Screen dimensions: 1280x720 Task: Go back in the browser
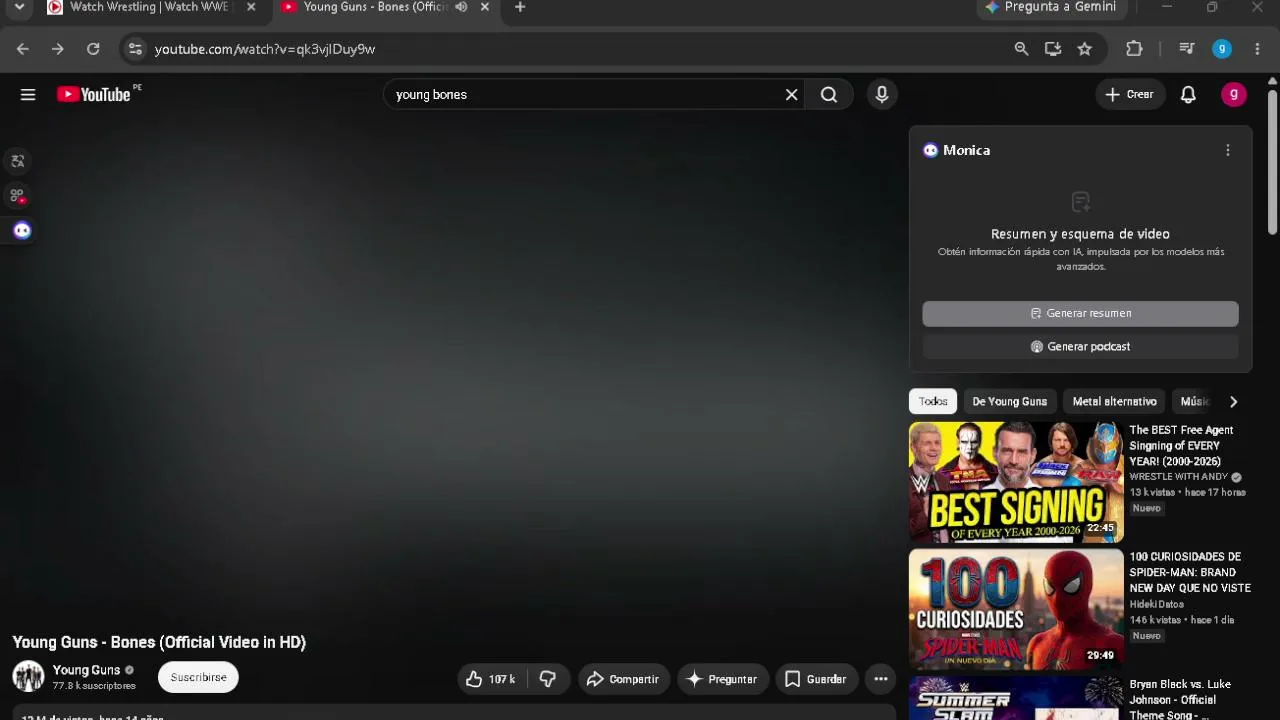point(23,49)
